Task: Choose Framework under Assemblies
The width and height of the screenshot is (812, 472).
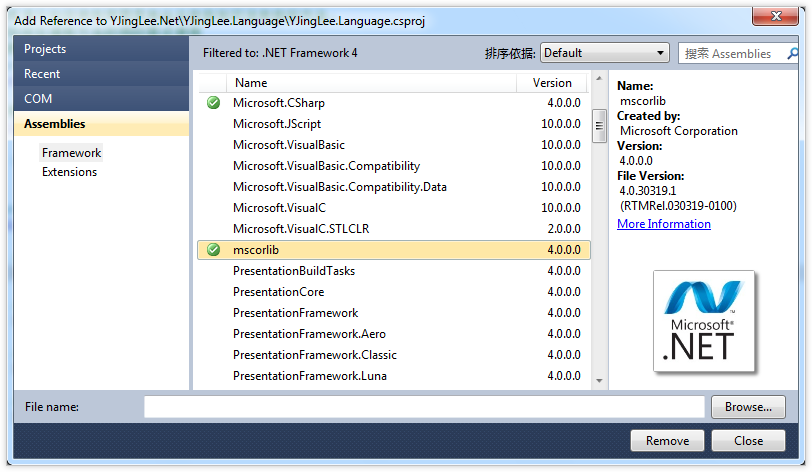Action: click(x=71, y=153)
